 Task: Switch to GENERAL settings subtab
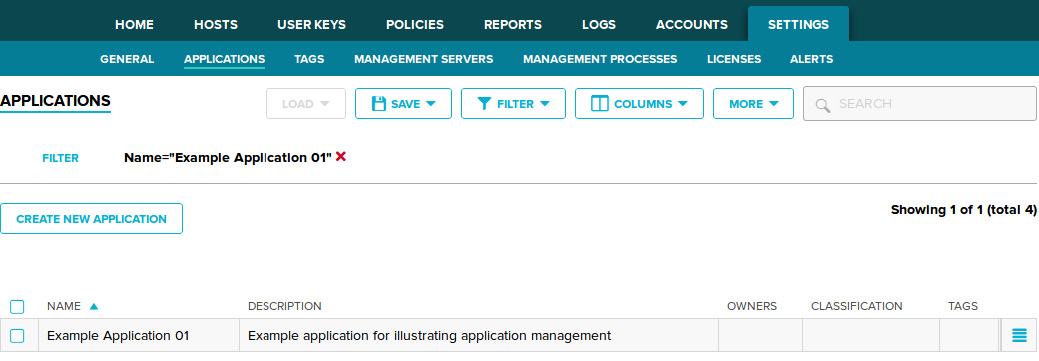coord(127,59)
